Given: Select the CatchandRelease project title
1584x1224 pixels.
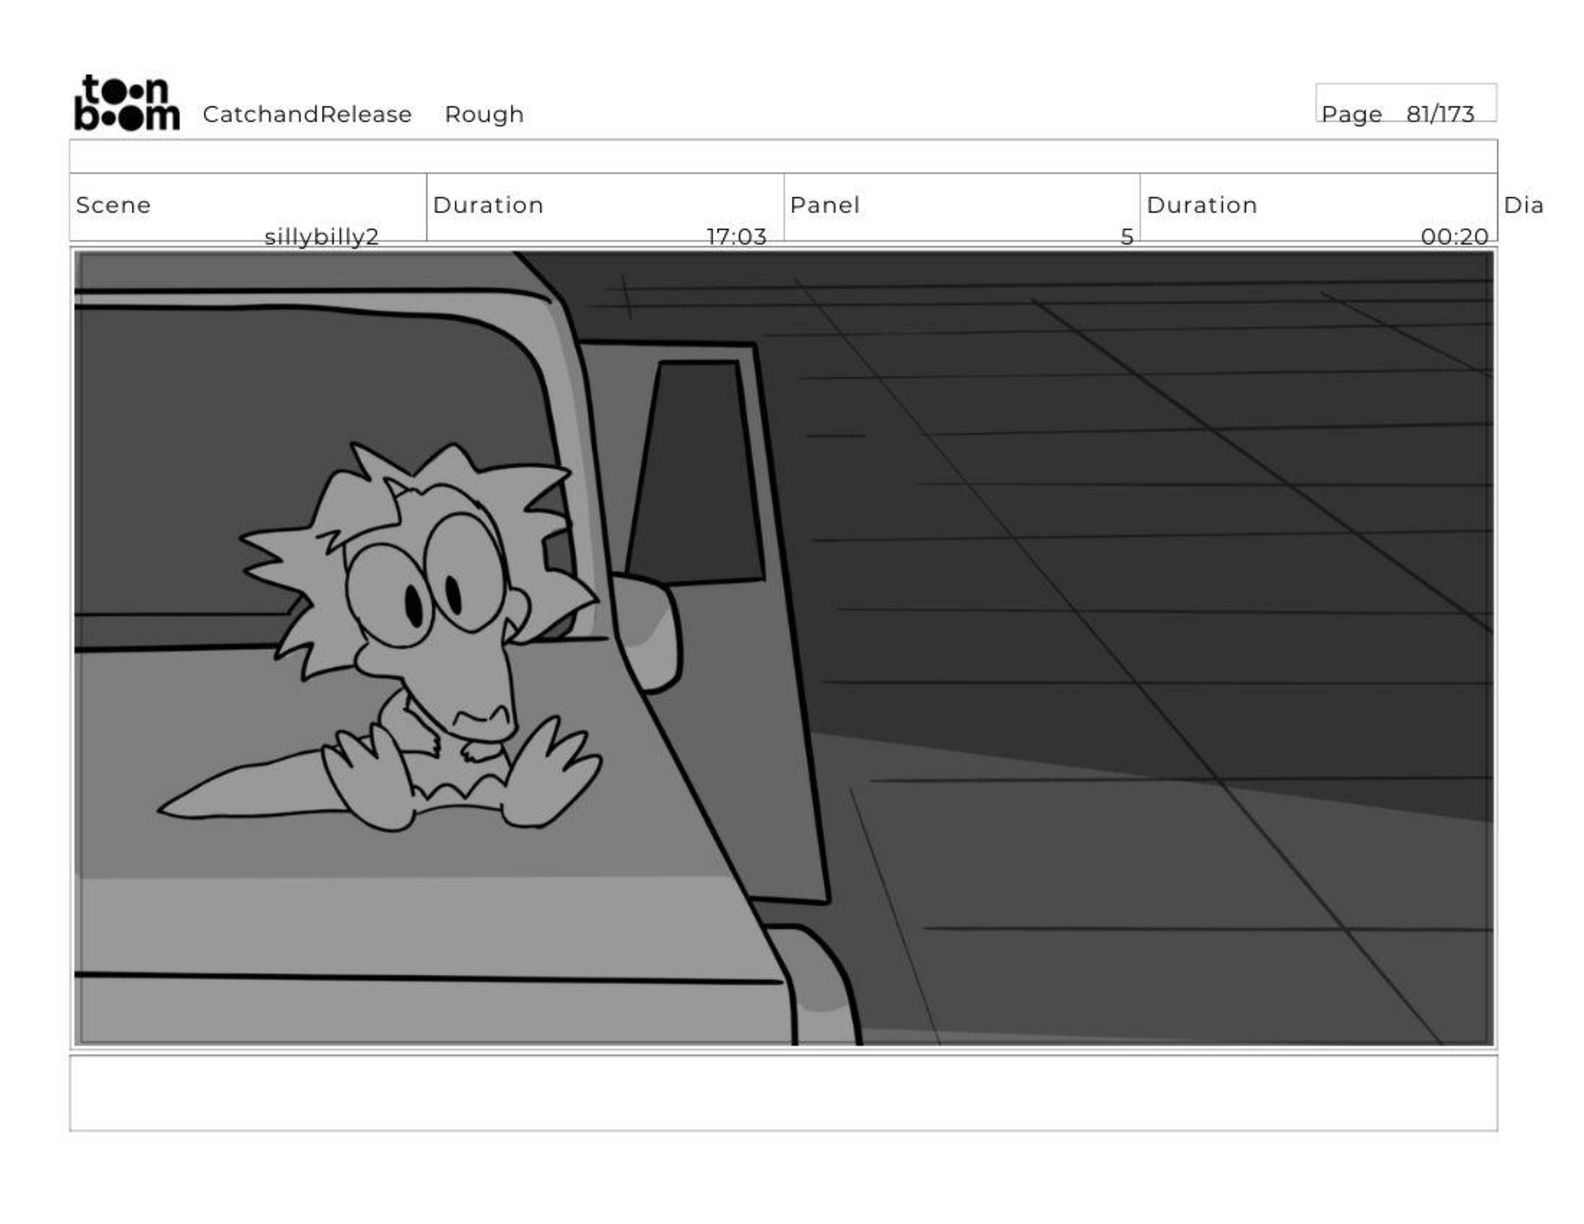Looking at the screenshot, I should (307, 114).
